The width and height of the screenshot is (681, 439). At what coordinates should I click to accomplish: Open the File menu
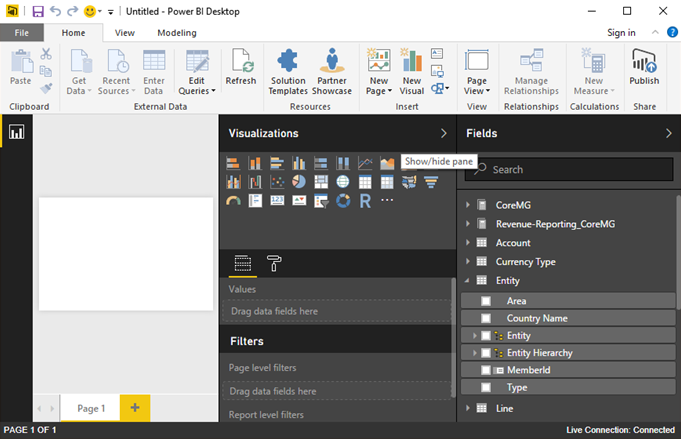(21, 33)
